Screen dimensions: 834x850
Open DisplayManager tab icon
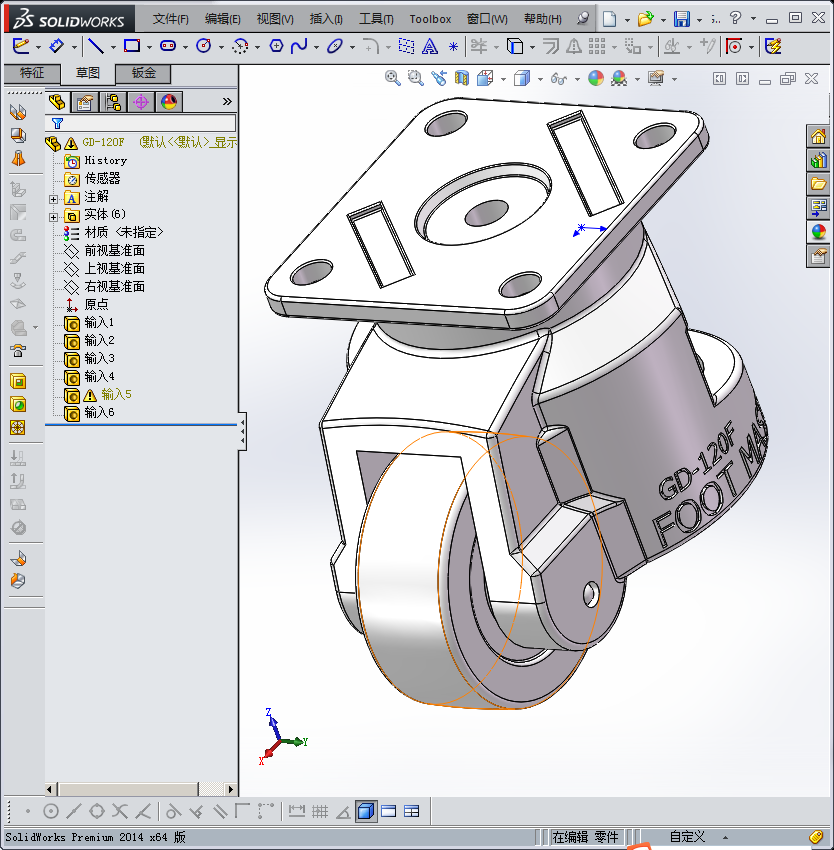pyautogui.click(x=169, y=101)
